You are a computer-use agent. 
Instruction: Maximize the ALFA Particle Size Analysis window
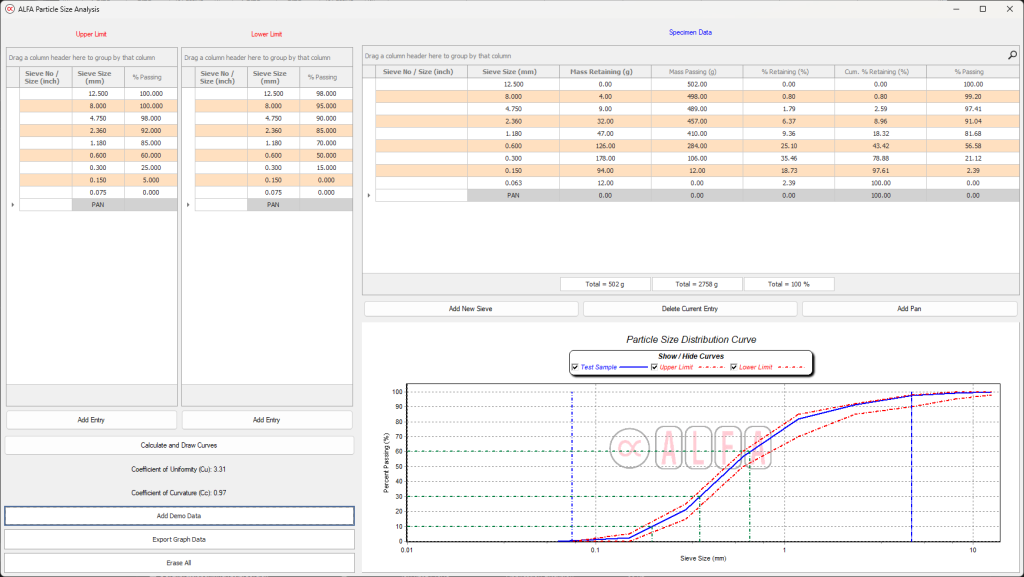(982, 8)
